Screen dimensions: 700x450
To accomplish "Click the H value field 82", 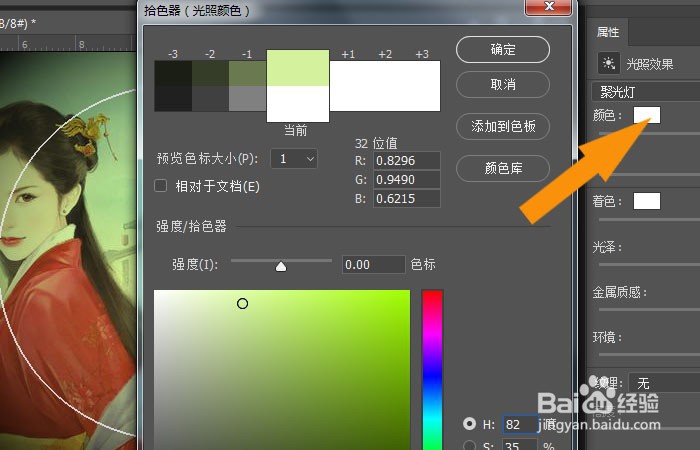I will coord(521,424).
